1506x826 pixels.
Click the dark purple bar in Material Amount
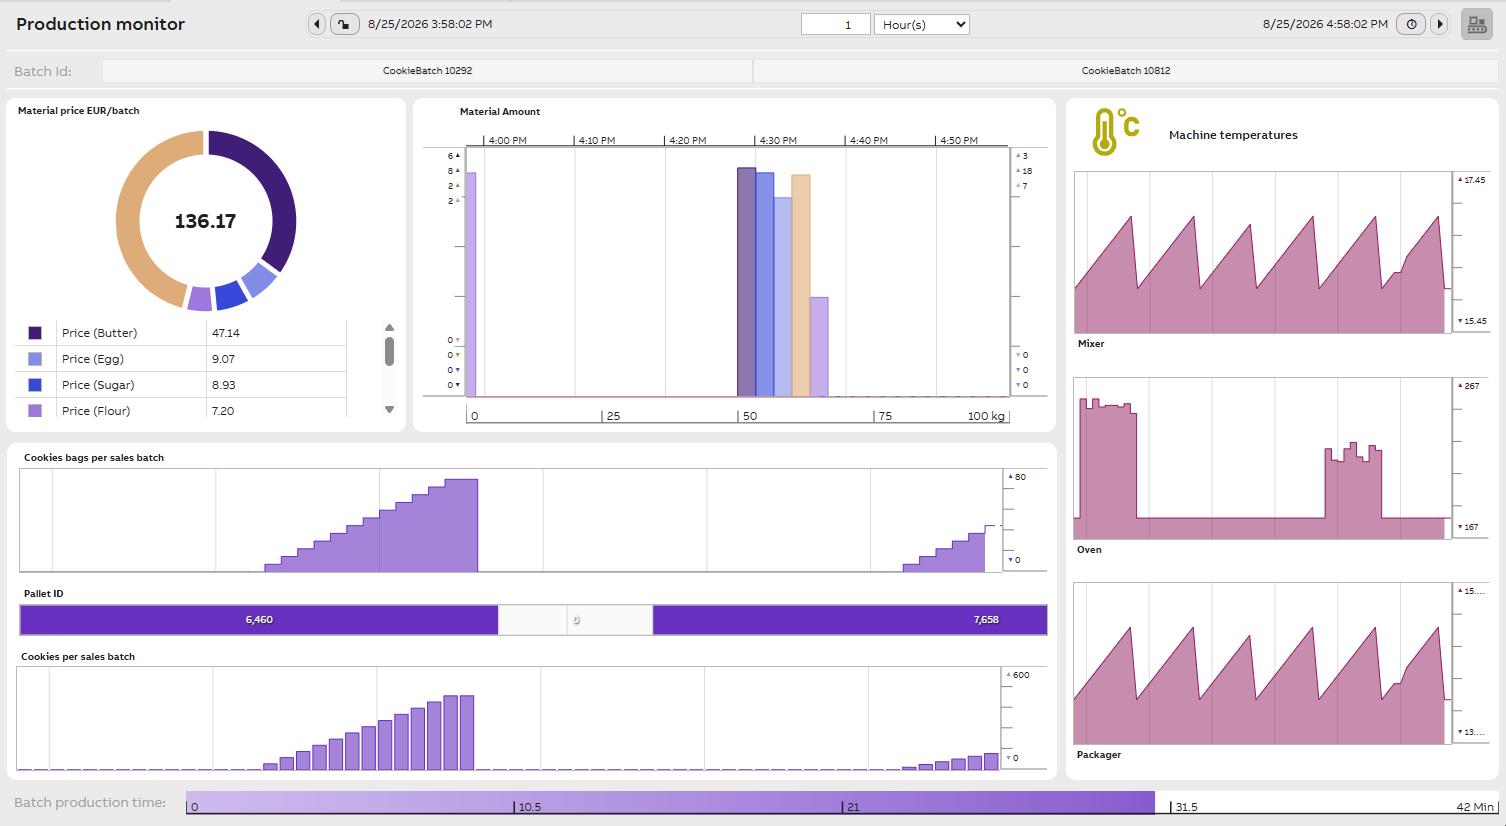pos(746,282)
